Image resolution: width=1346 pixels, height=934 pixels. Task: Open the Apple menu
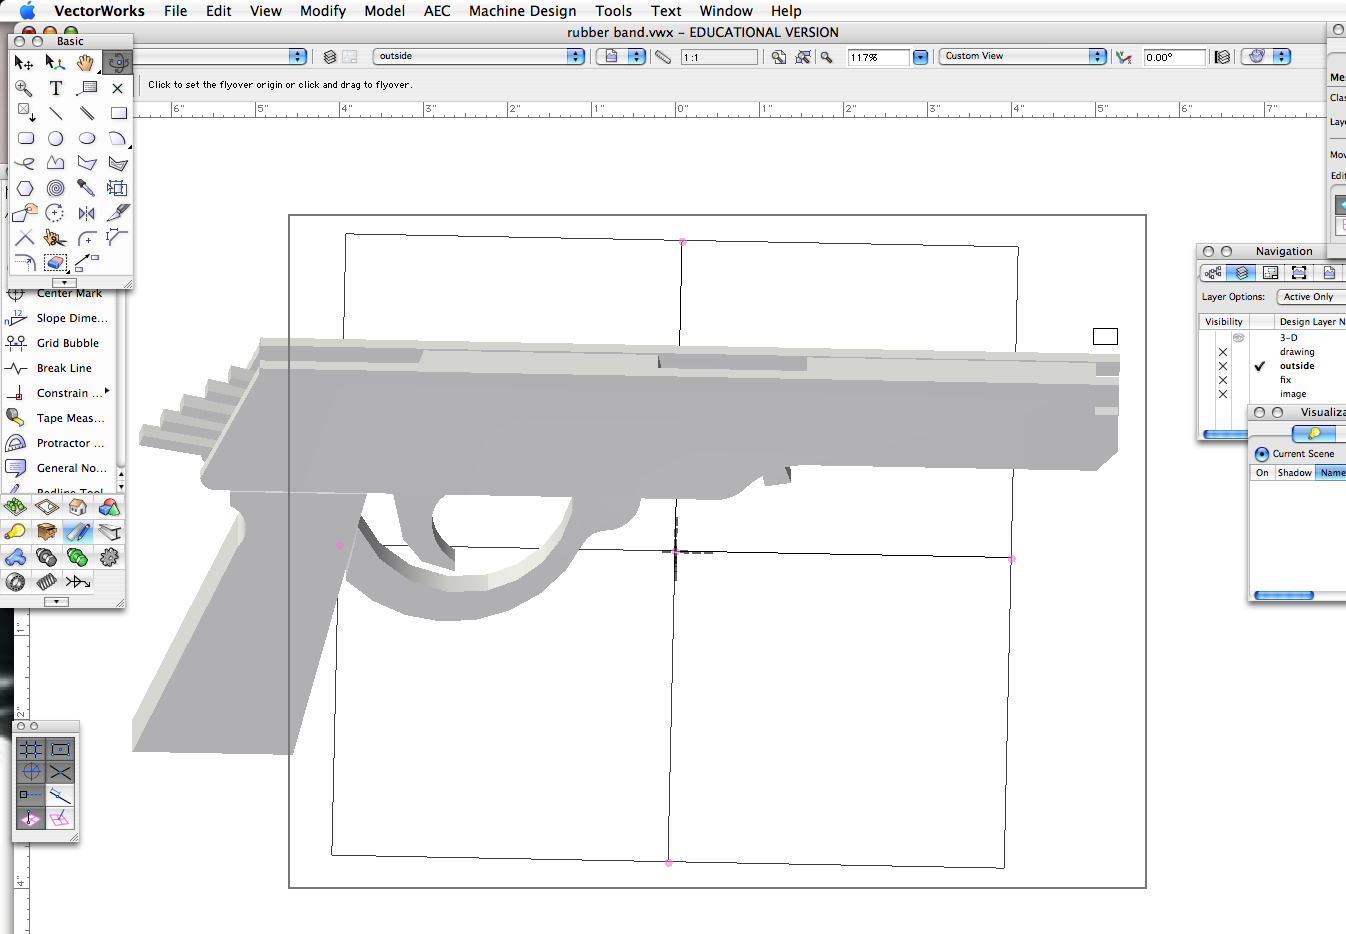tap(27, 11)
